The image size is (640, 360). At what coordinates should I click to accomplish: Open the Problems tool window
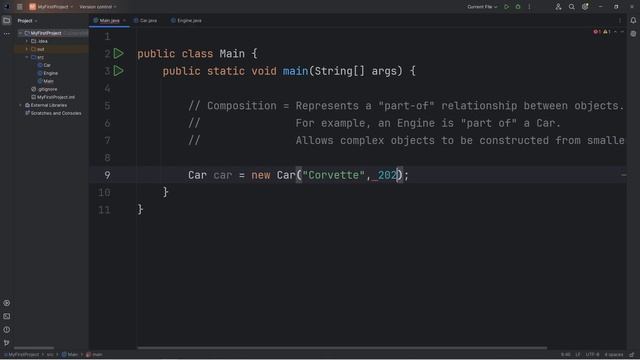point(7,329)
